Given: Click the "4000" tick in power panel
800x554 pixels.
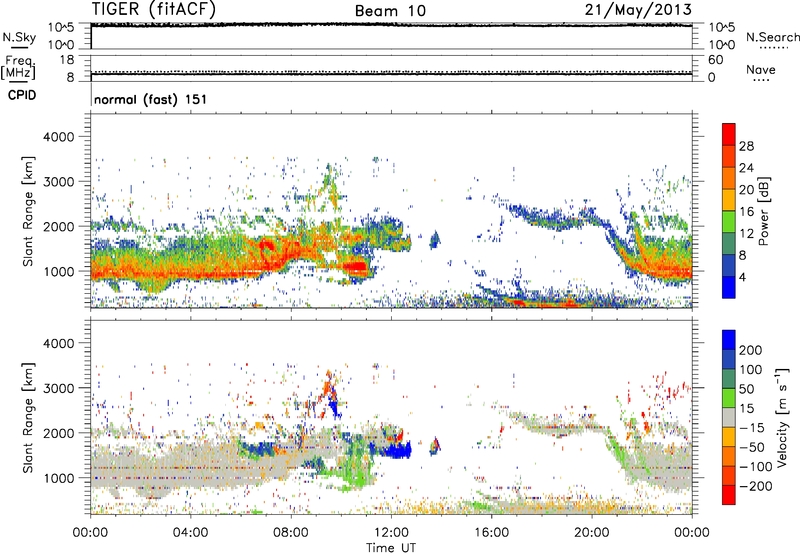Looking at the screenshot, I should (58, 137).
